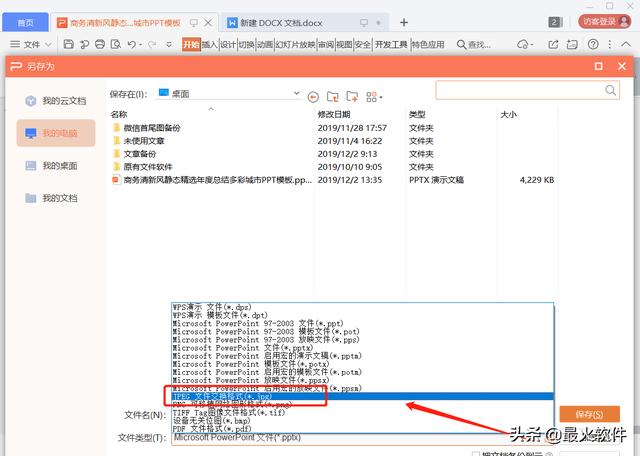Select the 文章备份 folder

pos(140,154)
